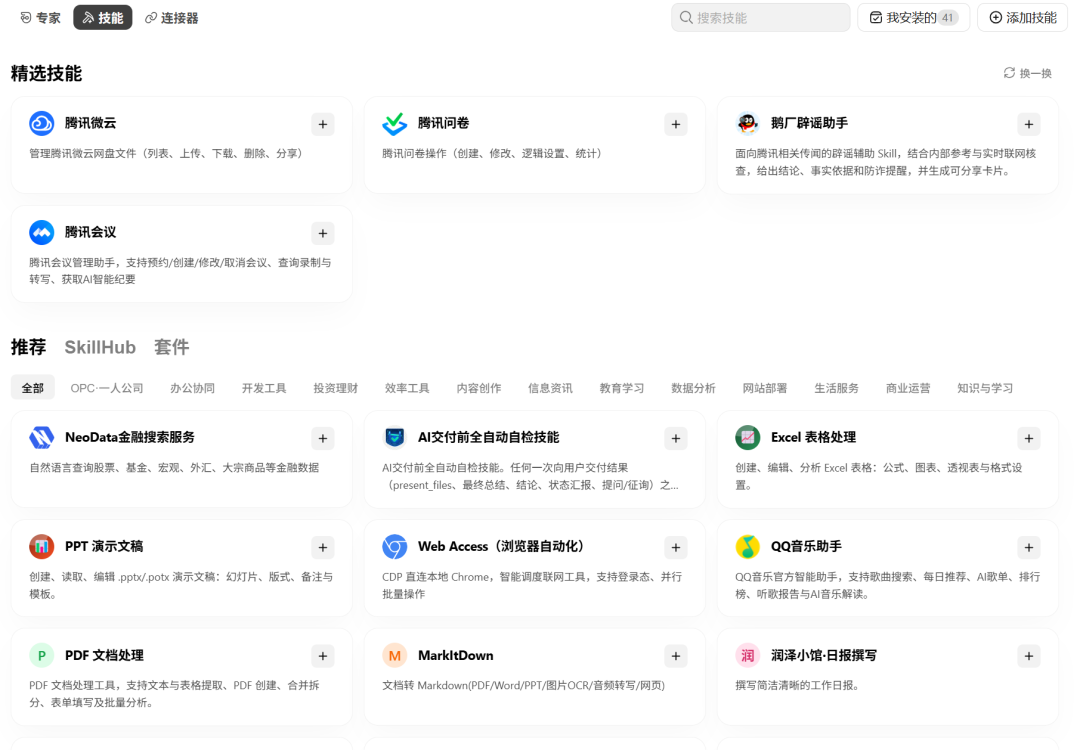
Task: Open the MarkItDown card title
Action: (455, 656)
